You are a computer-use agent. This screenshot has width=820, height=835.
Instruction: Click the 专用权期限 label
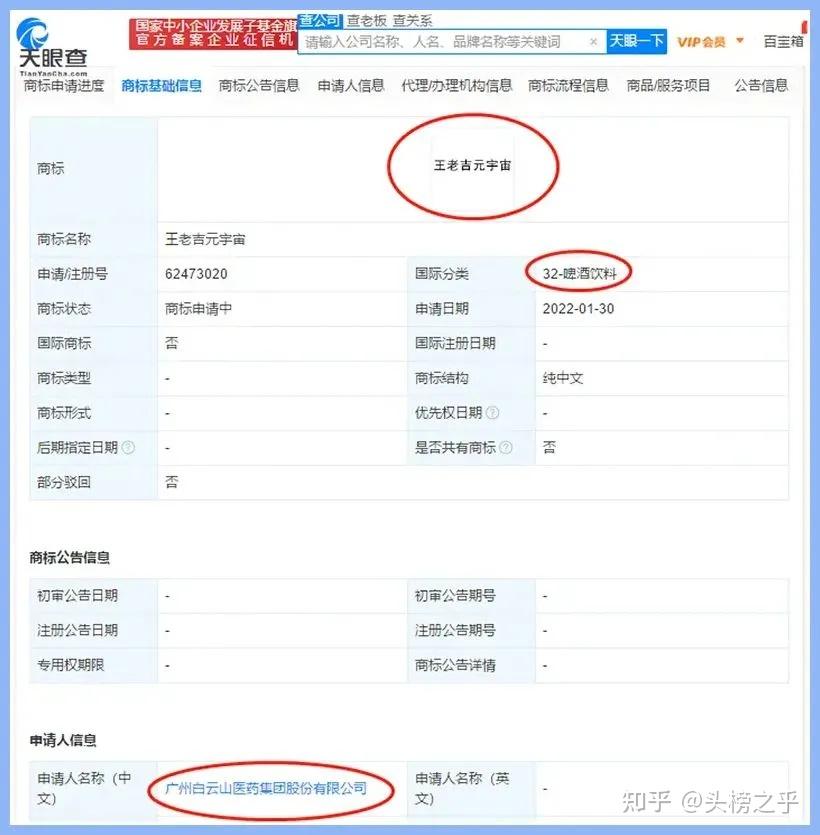click(70, 665)
